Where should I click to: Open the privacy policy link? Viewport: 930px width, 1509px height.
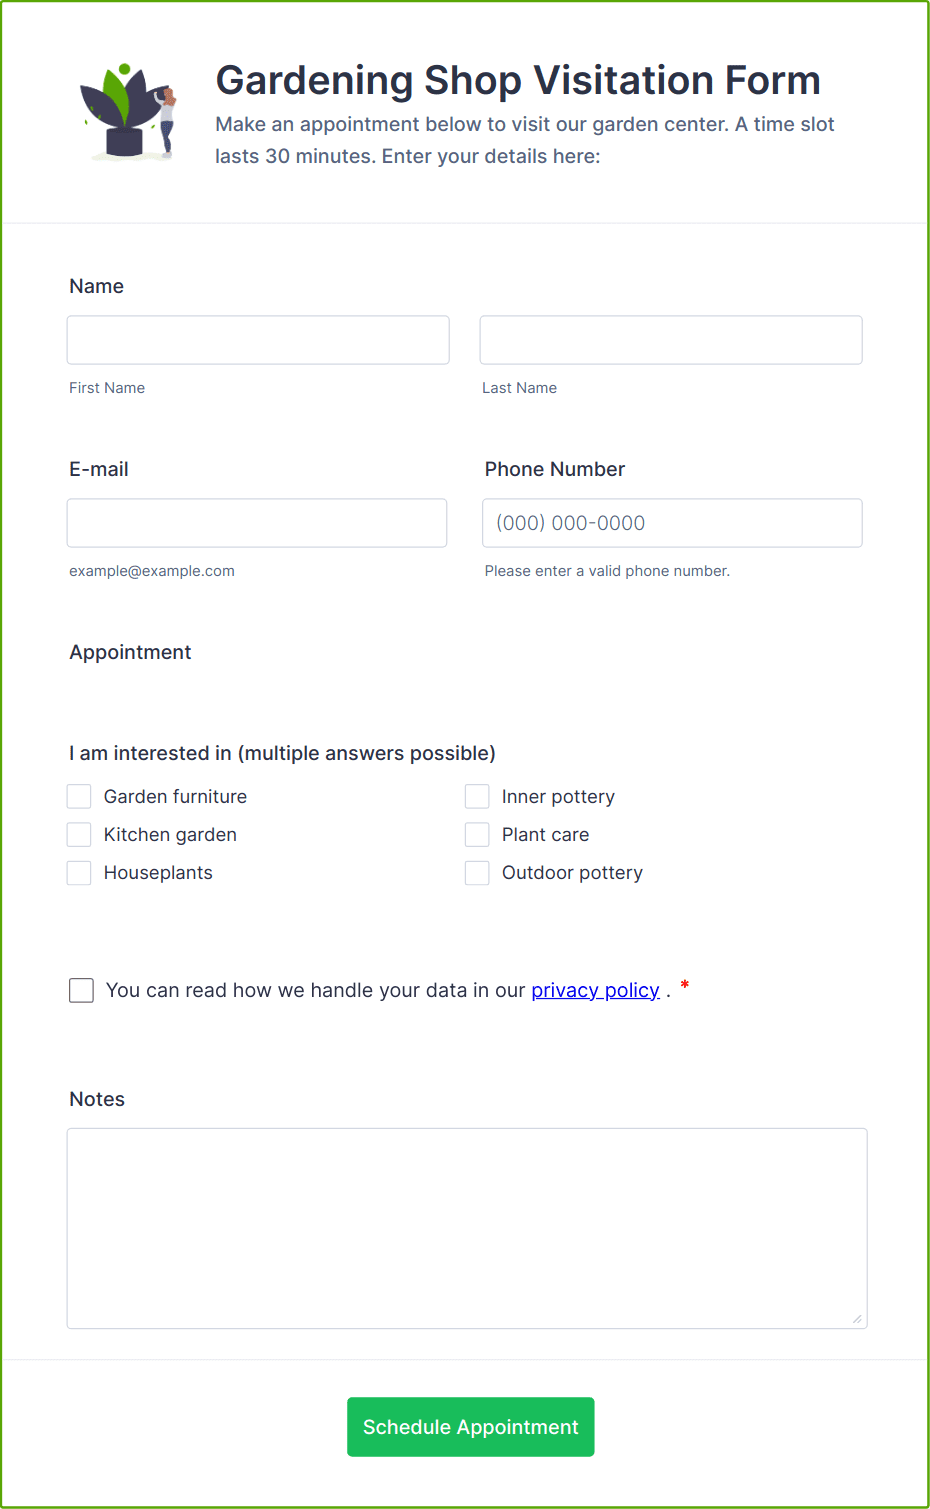point(595,990)
